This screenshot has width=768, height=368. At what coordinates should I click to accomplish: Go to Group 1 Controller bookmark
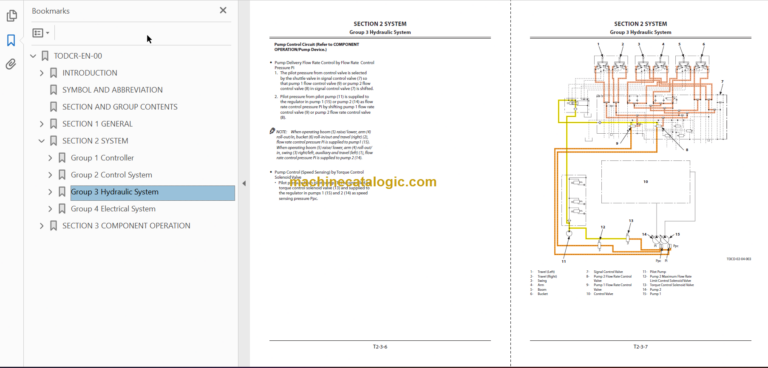(x=102, y=158)
